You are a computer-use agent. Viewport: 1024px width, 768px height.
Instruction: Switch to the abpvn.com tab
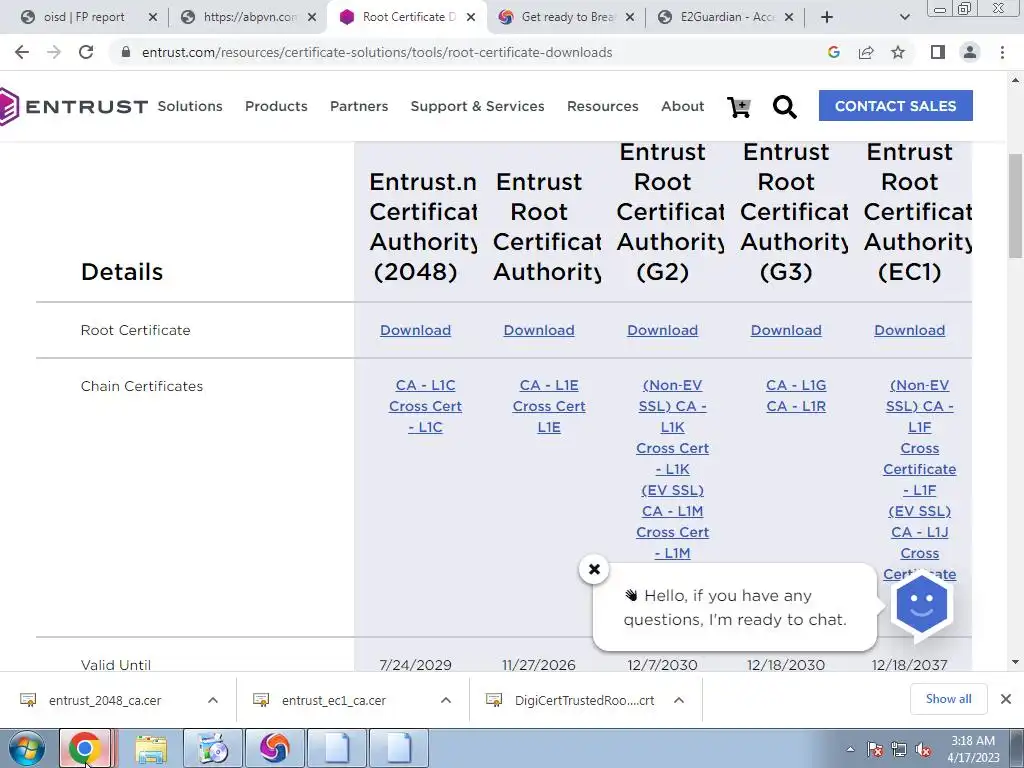248,17
